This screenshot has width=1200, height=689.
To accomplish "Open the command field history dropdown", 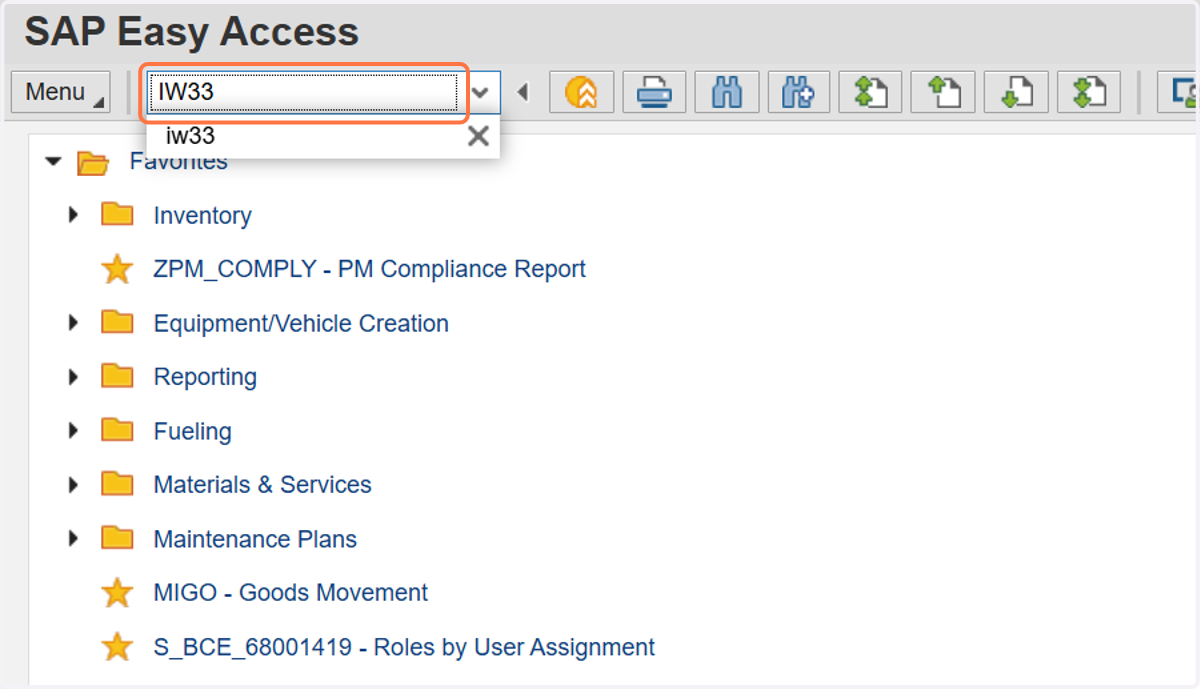I will coord(481,93).
